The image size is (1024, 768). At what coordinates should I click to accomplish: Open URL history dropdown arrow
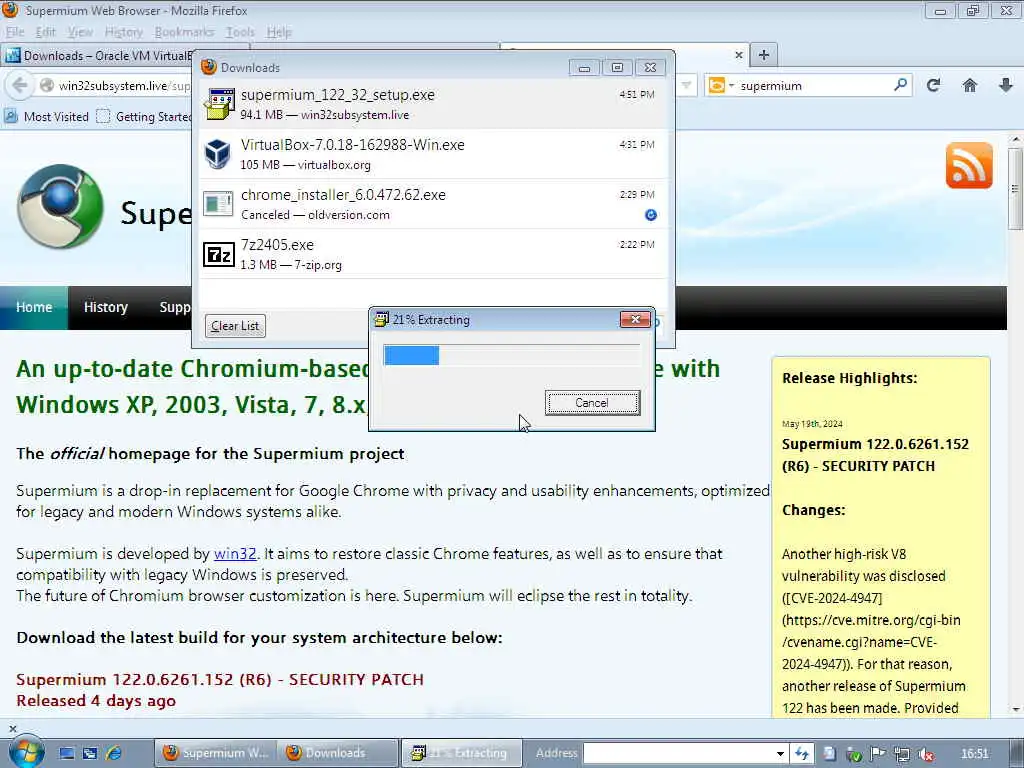pyautogui.click(x=686, y=86)
